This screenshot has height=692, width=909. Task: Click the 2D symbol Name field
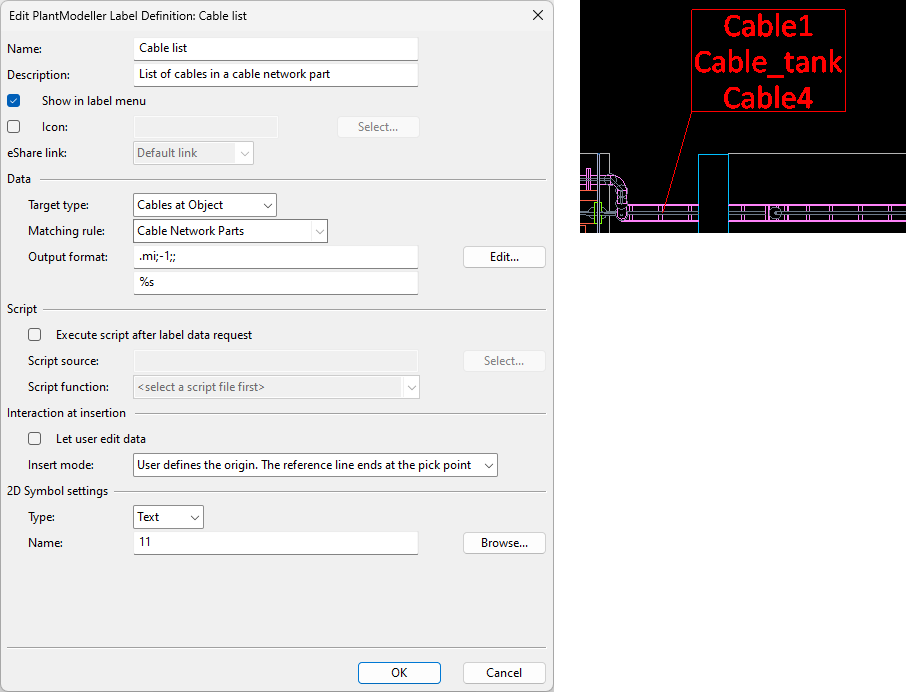(275, 543)
